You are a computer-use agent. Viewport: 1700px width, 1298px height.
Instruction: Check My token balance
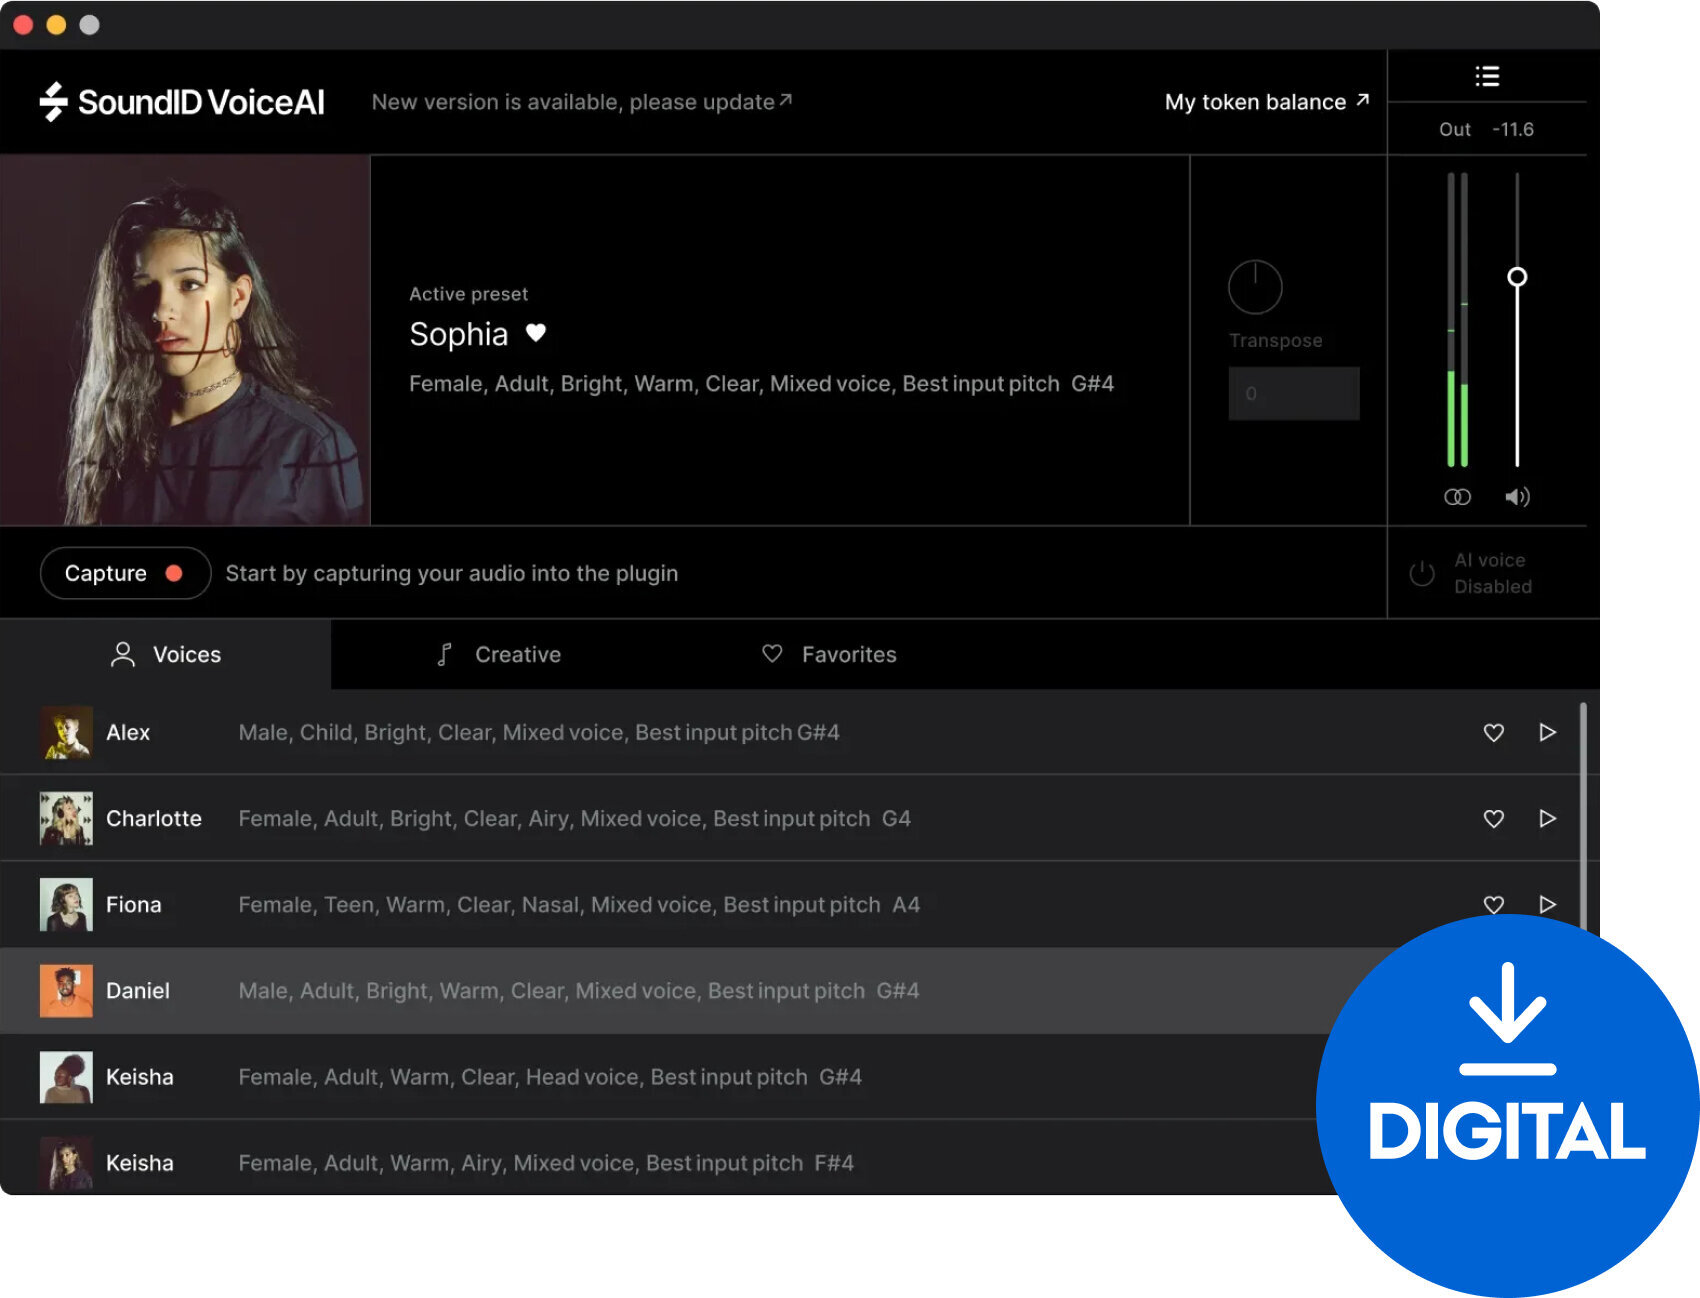tap(1266, 101)
